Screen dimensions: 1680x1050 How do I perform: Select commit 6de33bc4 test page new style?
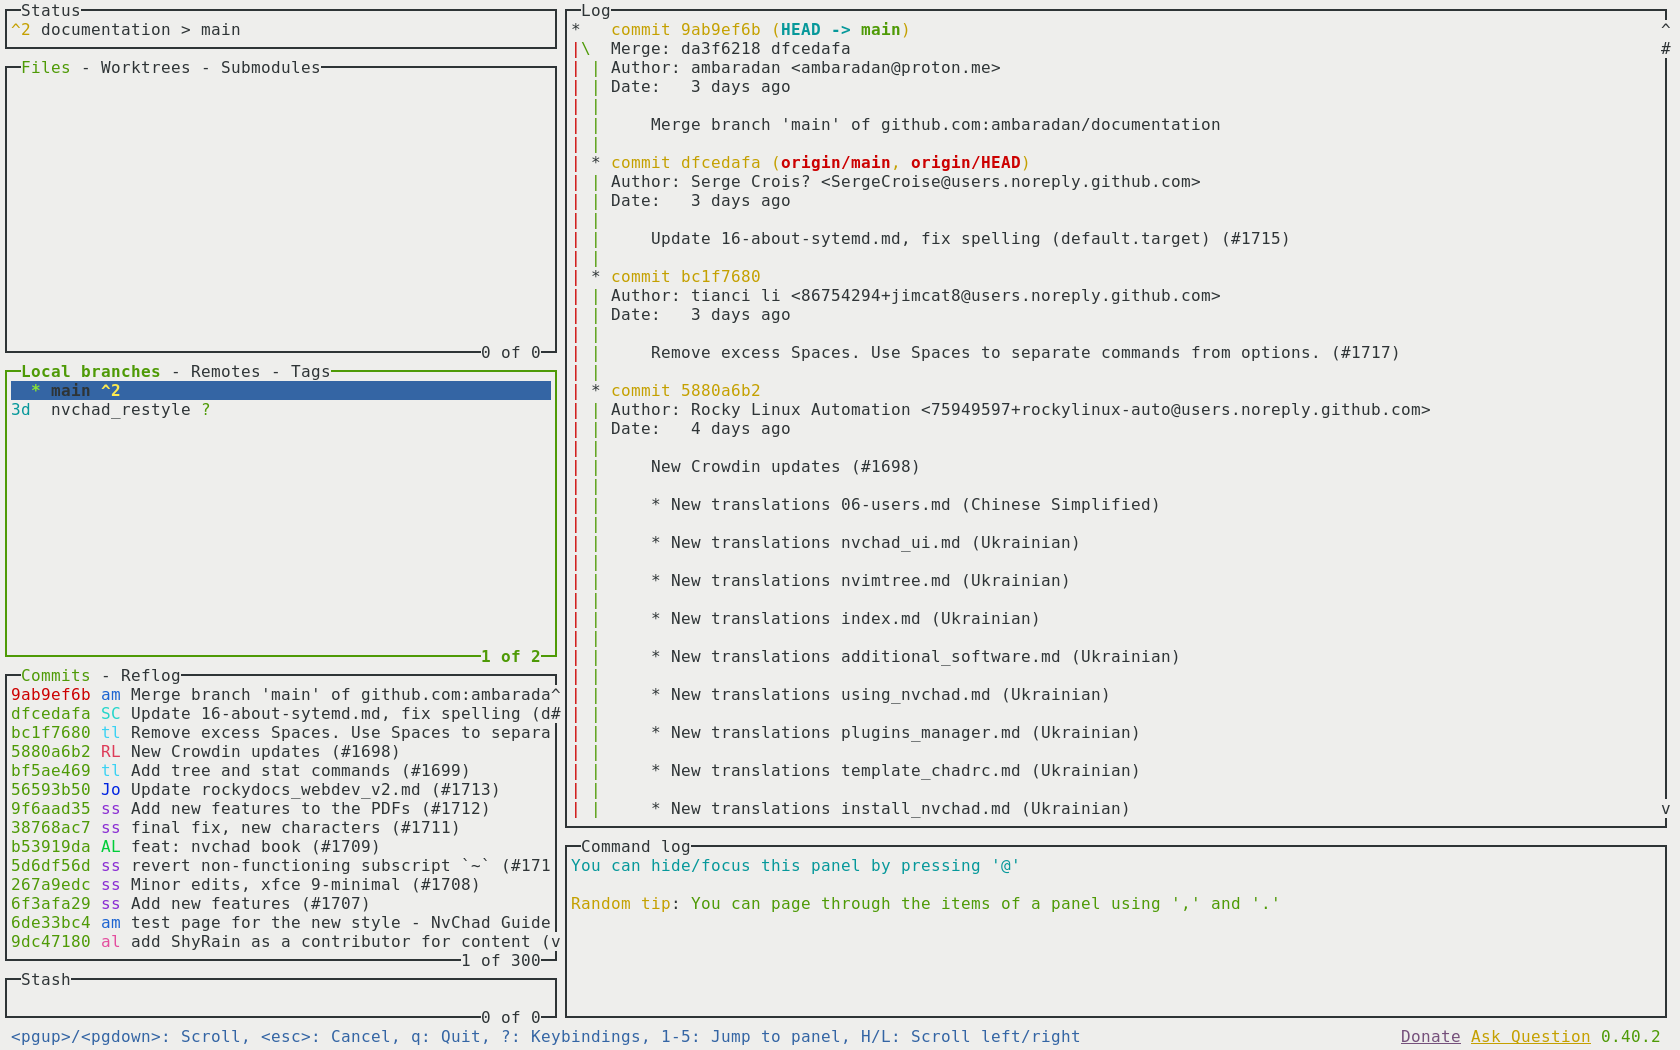tap(280, 923)
